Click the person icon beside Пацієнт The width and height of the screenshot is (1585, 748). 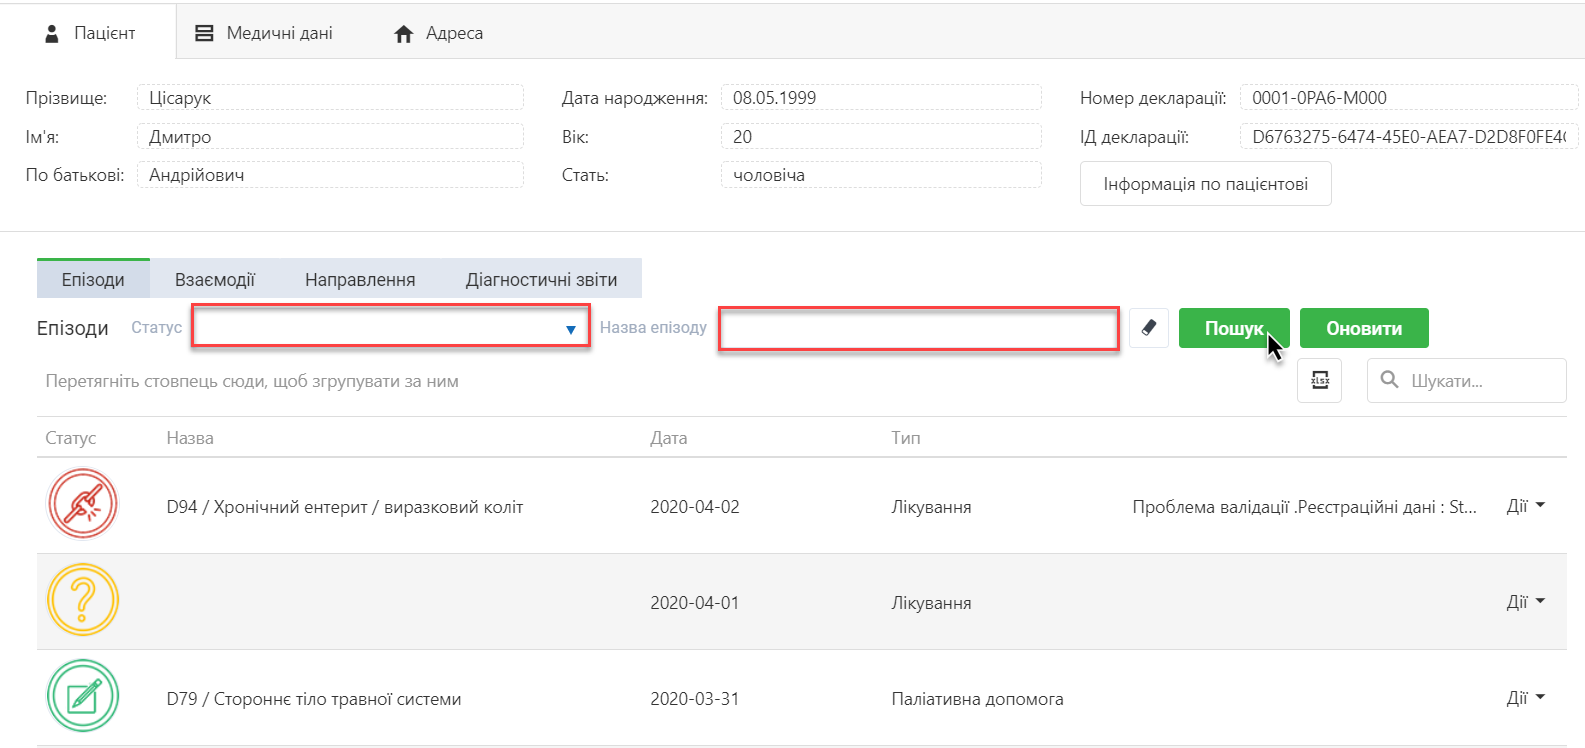click(52, 34)
